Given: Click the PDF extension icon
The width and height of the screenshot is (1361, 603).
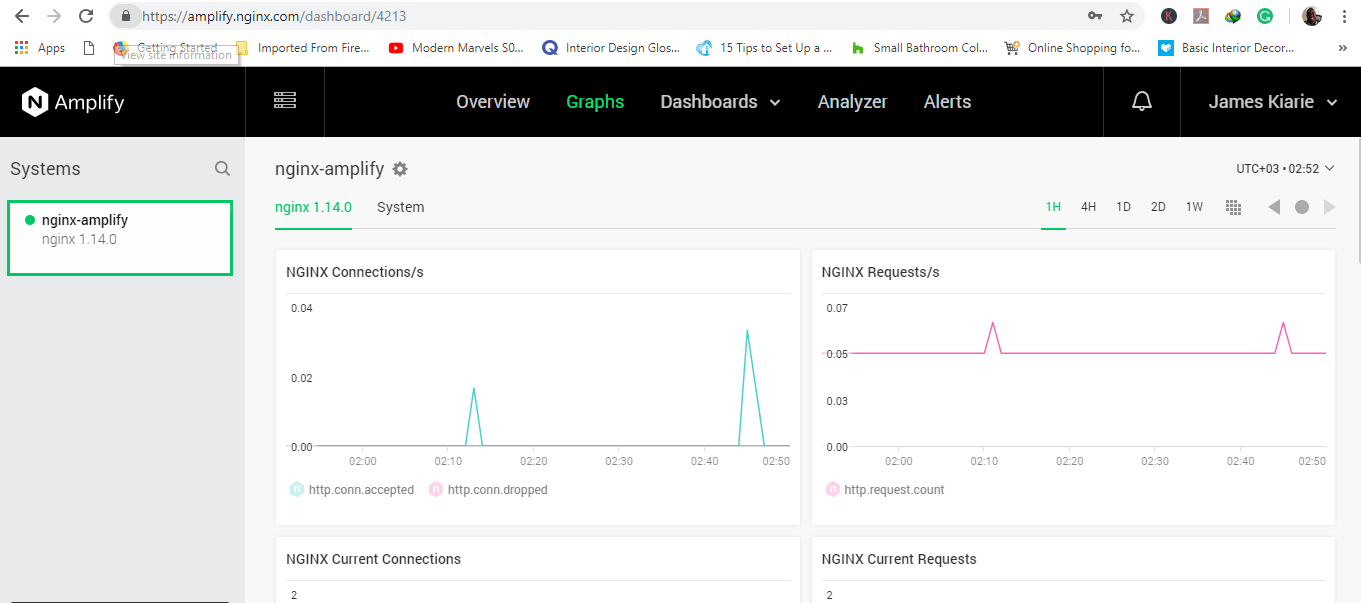Looking at the screenshot, I should [1201, 16].
